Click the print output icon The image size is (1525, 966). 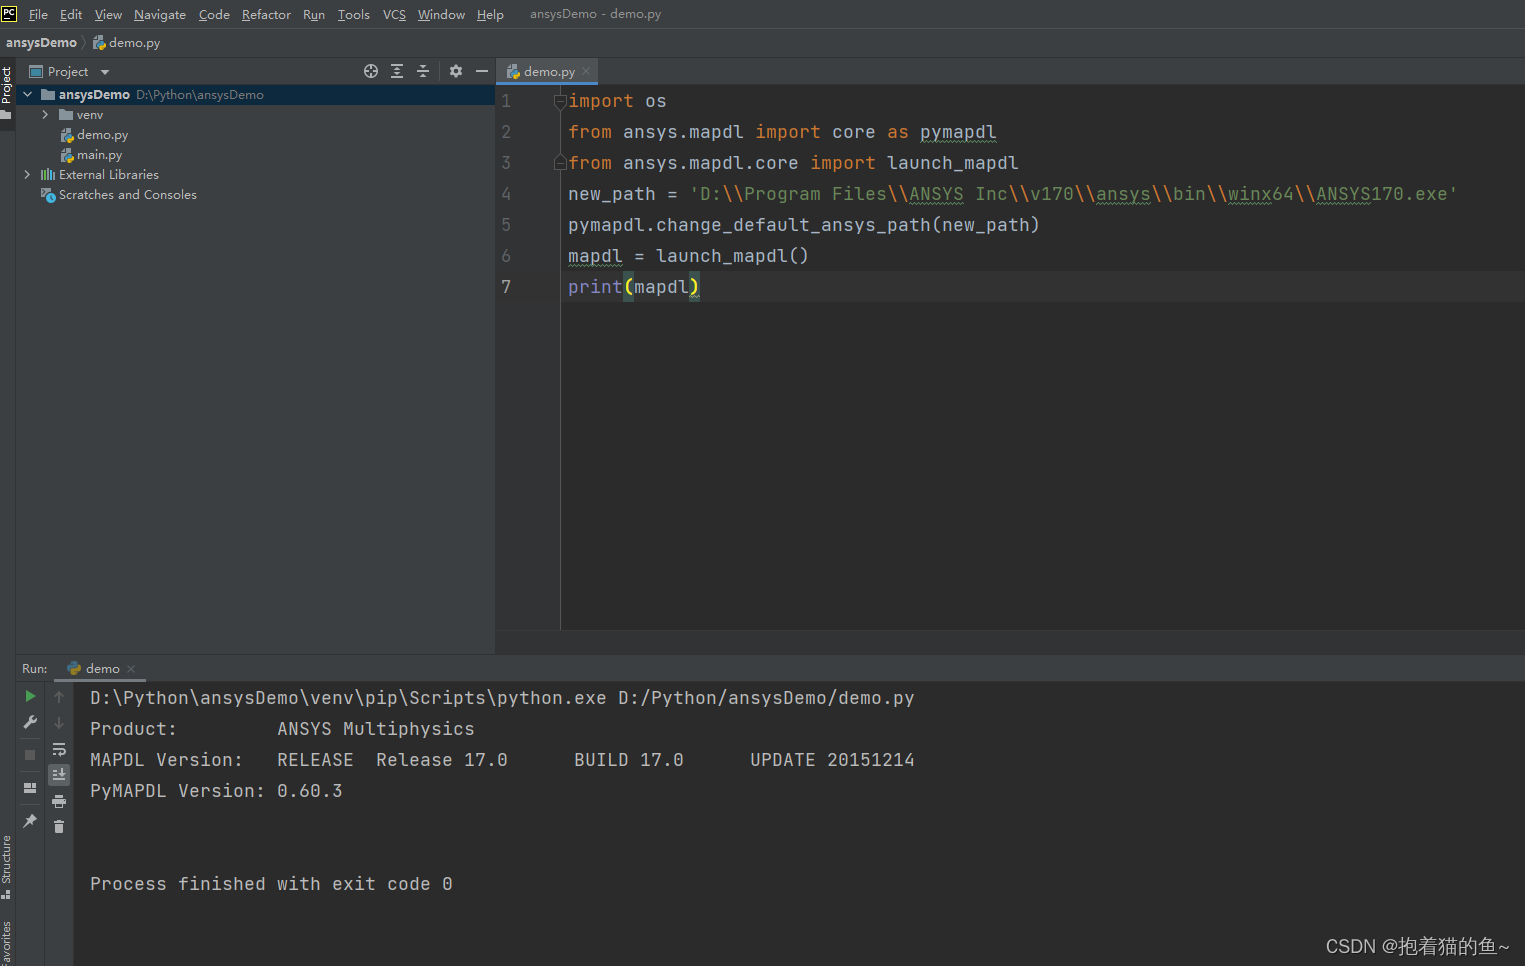click(59, 801)
